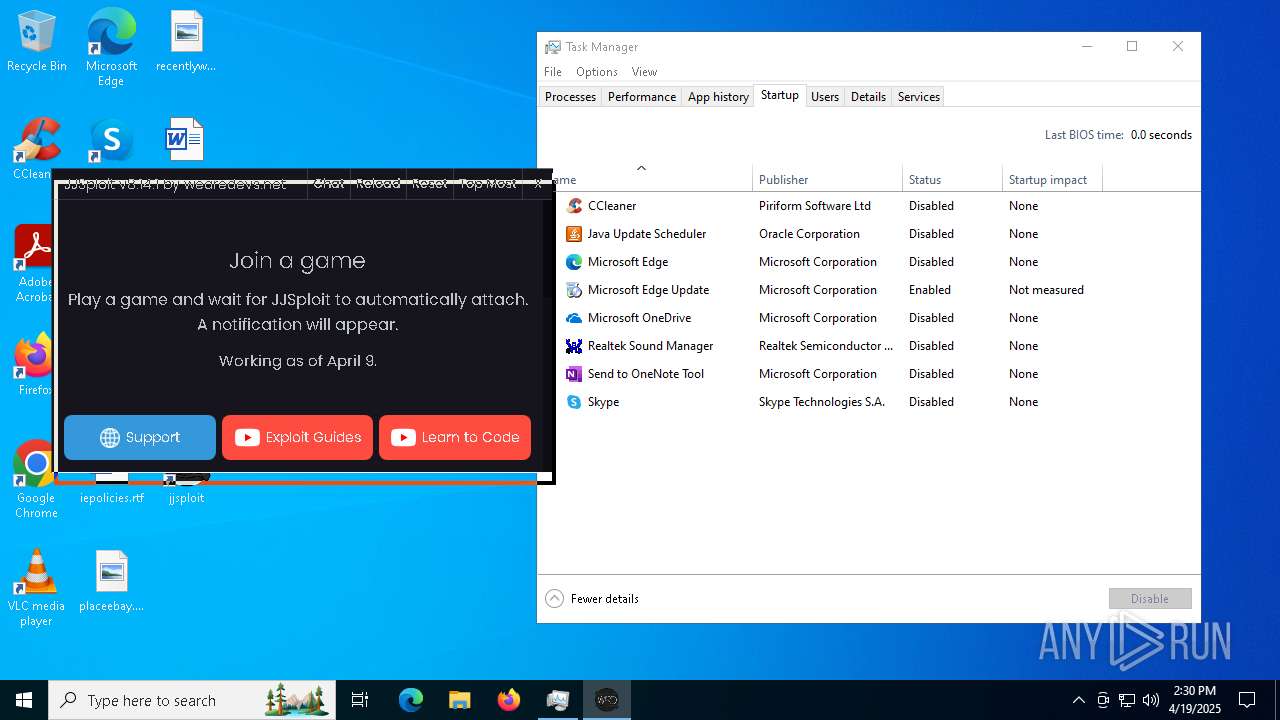Click Skype Technologies S.A. publisher cell

pos(822,402)
